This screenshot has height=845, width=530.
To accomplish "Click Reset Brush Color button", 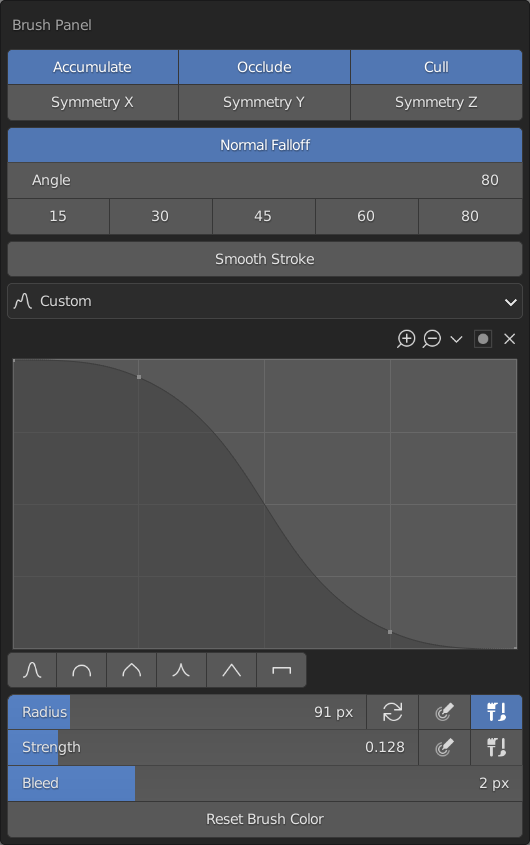I will tap(265, 819).
